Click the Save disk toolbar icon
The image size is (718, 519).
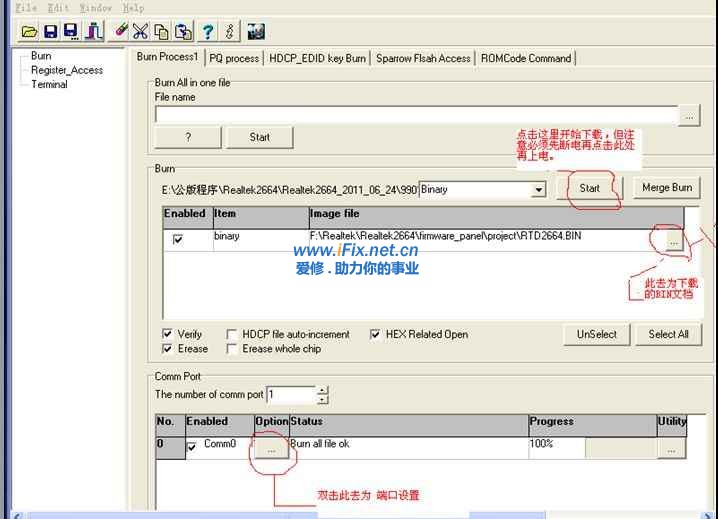50,32
